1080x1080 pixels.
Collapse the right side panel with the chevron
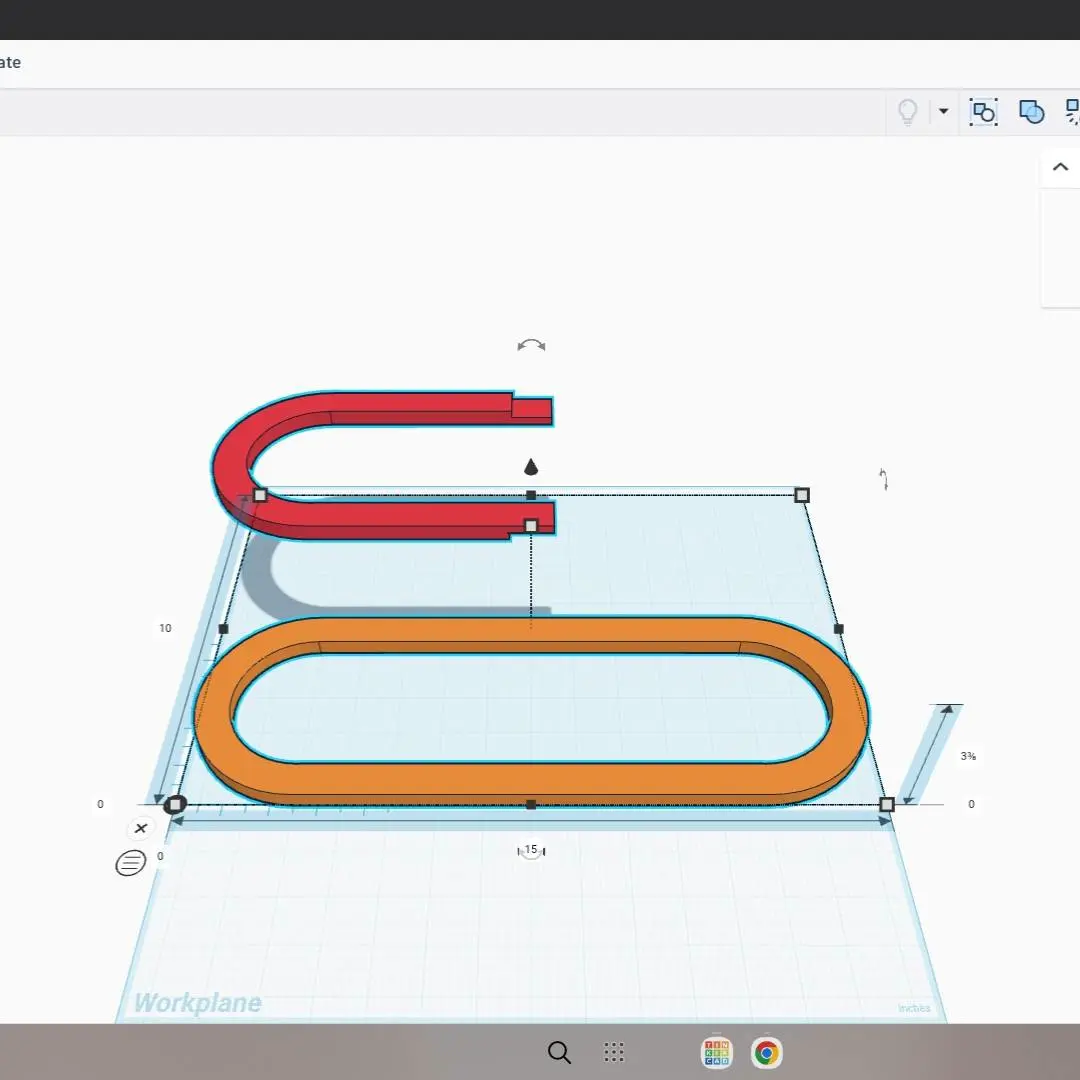point(1060,167)
